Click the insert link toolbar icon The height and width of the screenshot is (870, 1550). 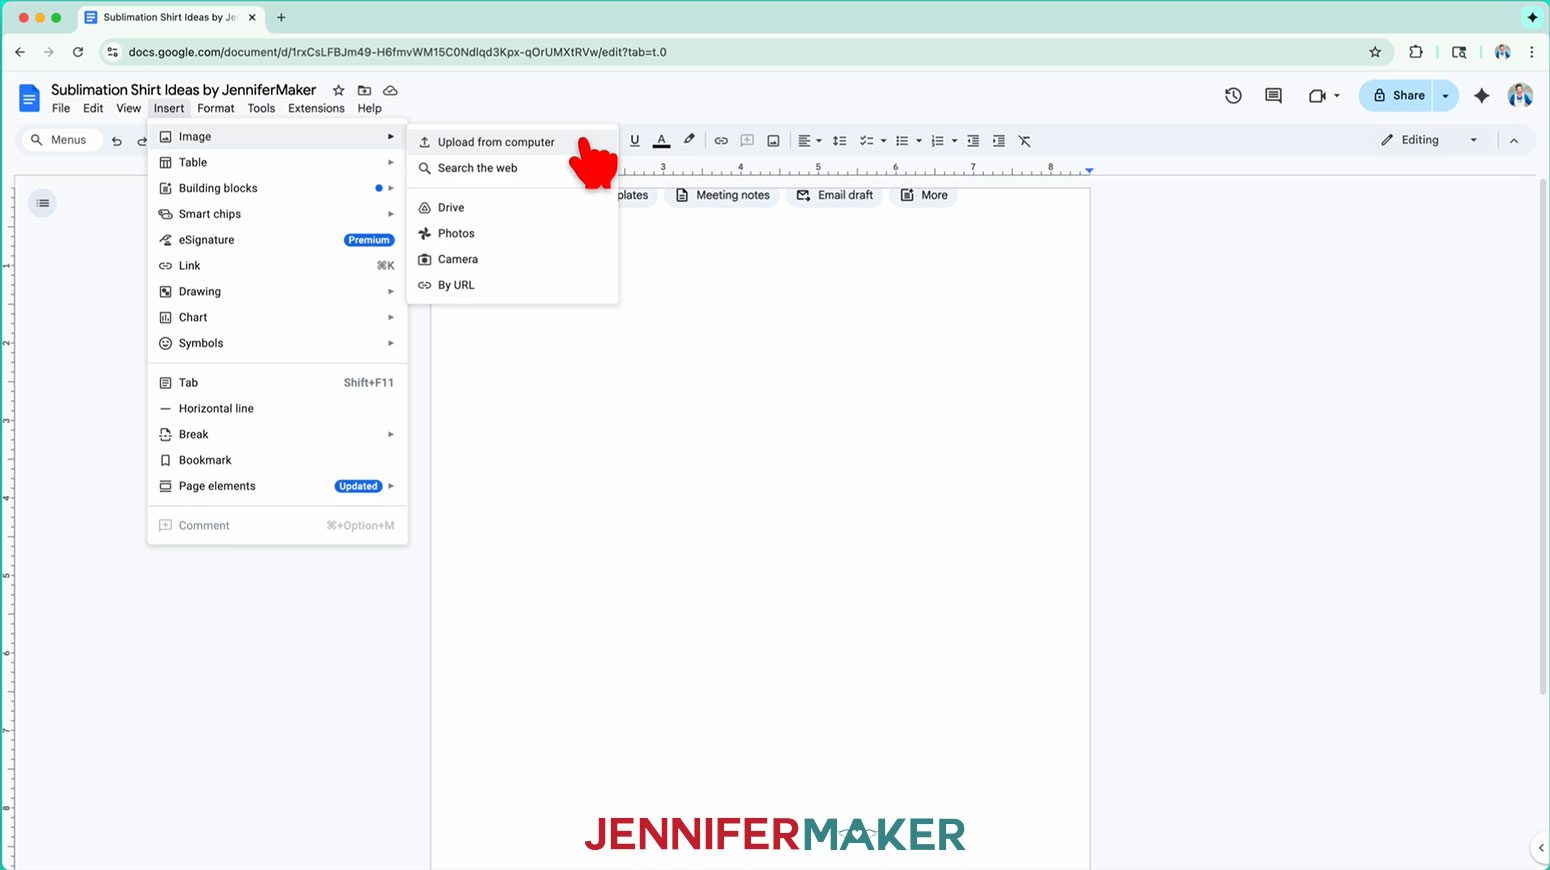click(721, 141)
